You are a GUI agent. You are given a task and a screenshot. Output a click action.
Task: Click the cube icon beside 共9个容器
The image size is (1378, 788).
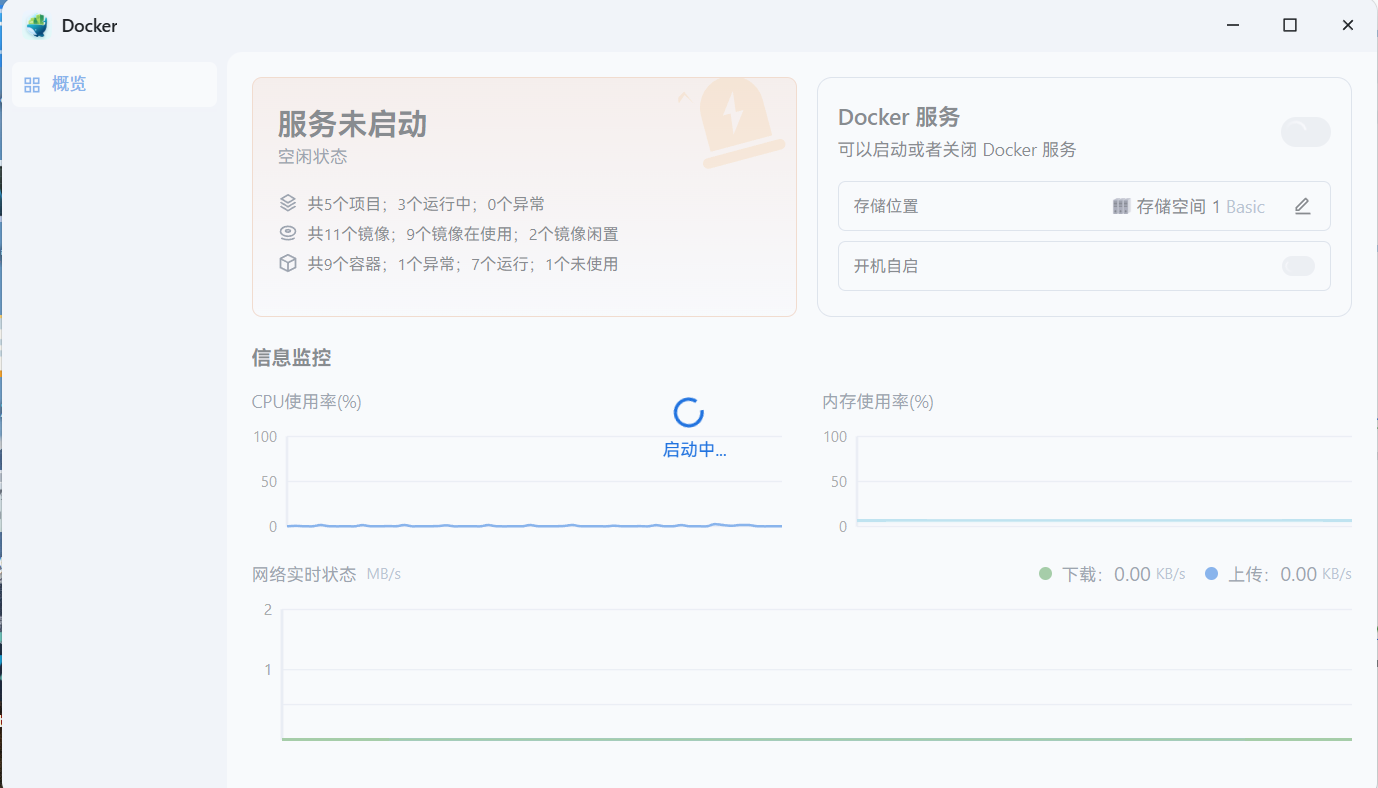pyautogui.click(x=288, y=264)
